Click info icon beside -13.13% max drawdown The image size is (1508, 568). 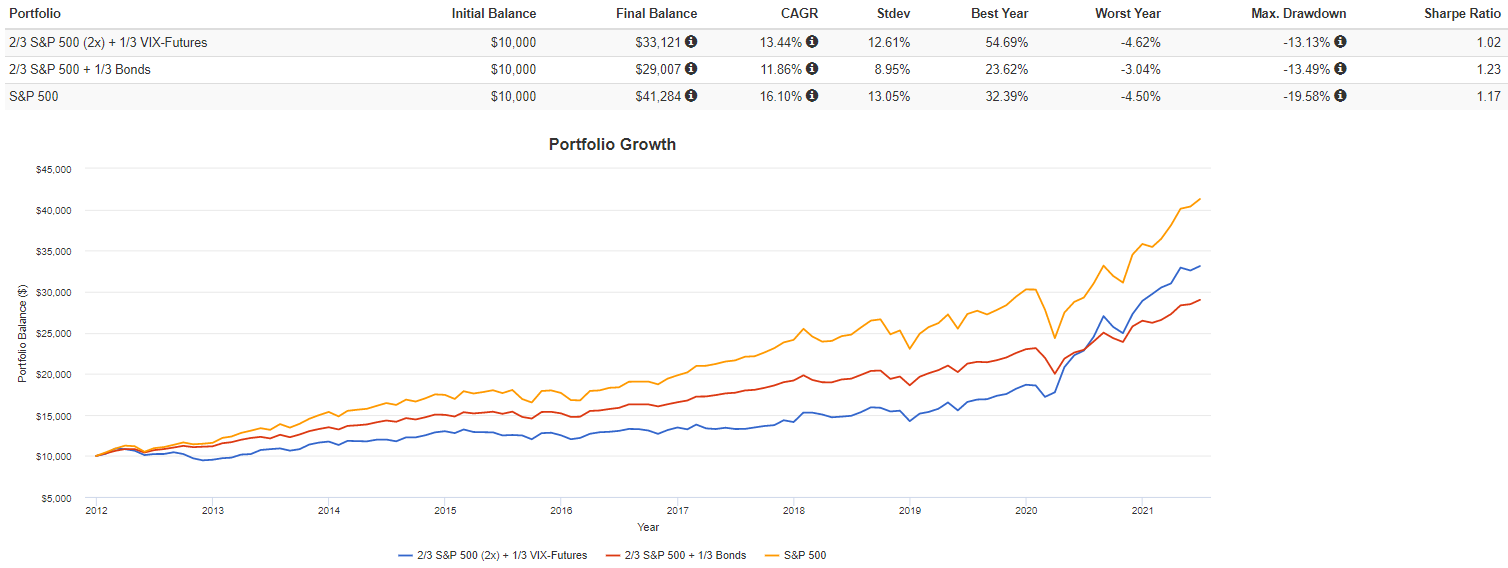pyautogui.click(x=1340, y=42)
